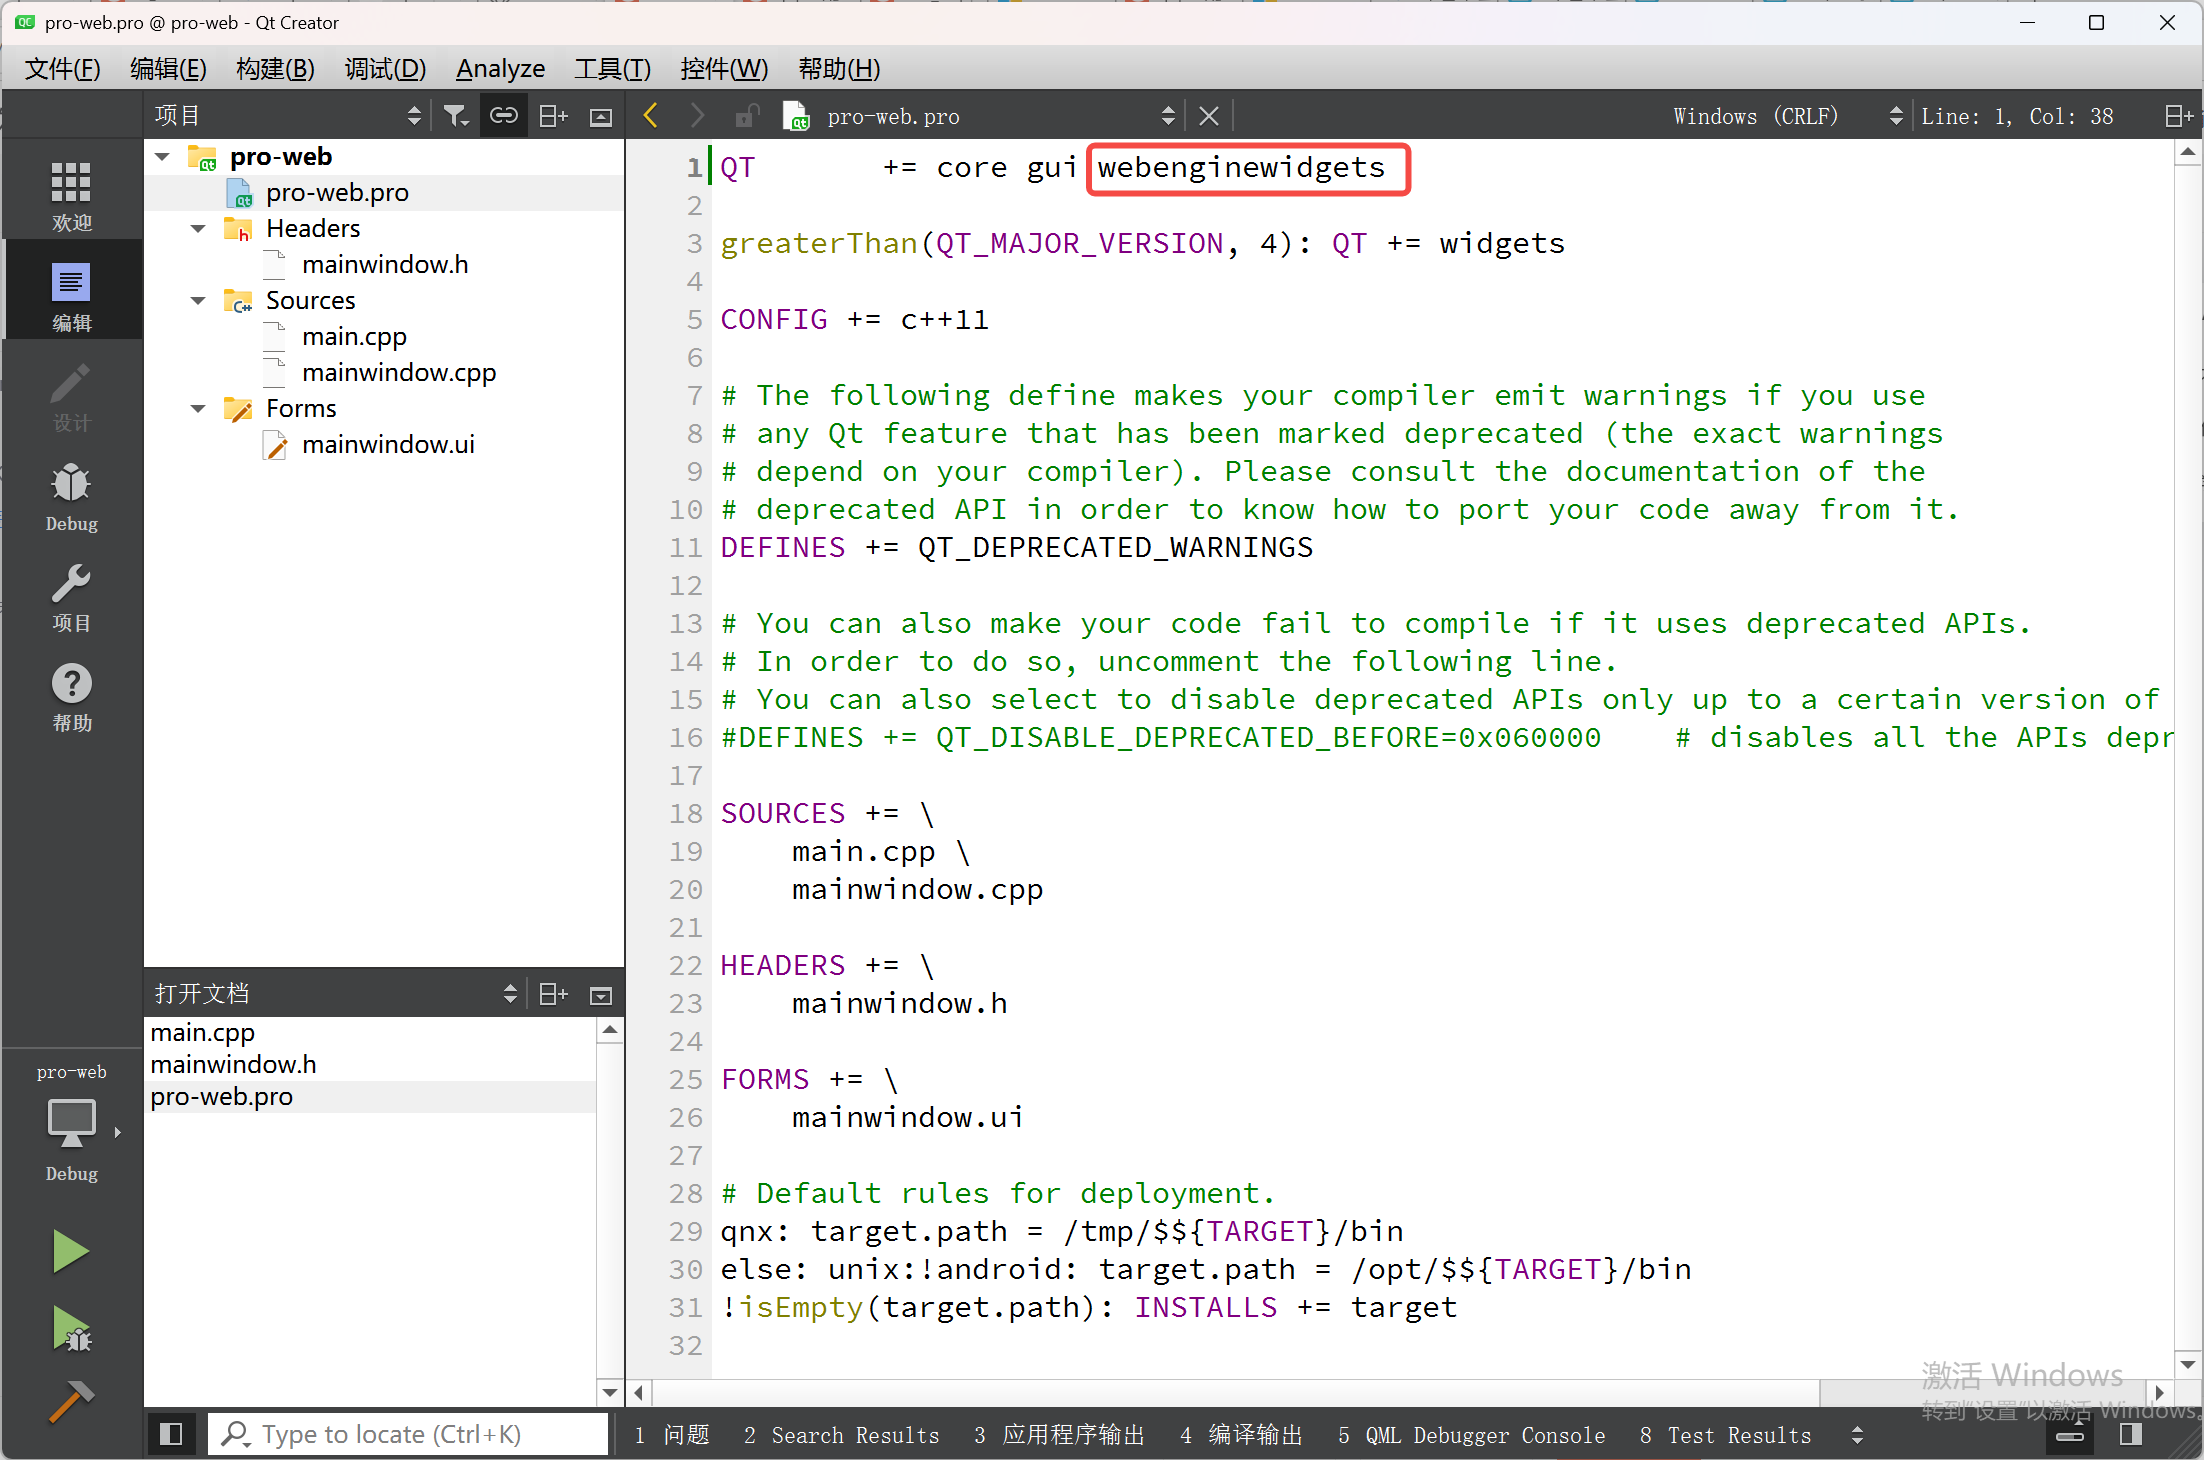2204x1460 pixels.
Task: Open pro-web kit selector monitor icon
Action: tap(71, 1125)
